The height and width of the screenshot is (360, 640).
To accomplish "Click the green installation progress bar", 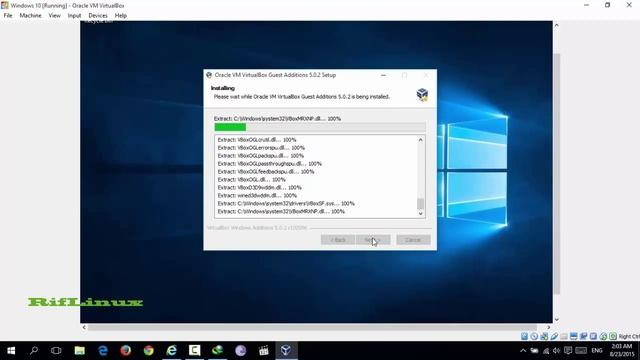I will coord(230,127).
